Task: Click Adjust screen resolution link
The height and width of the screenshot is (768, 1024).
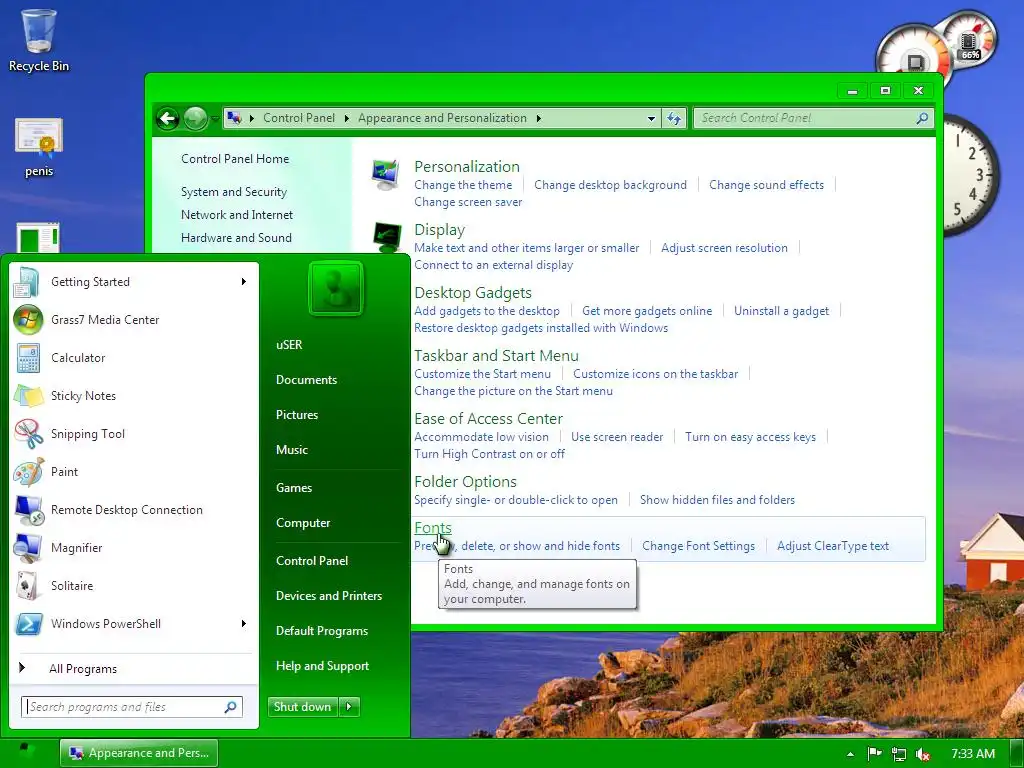Action: (x=724, y=248)
